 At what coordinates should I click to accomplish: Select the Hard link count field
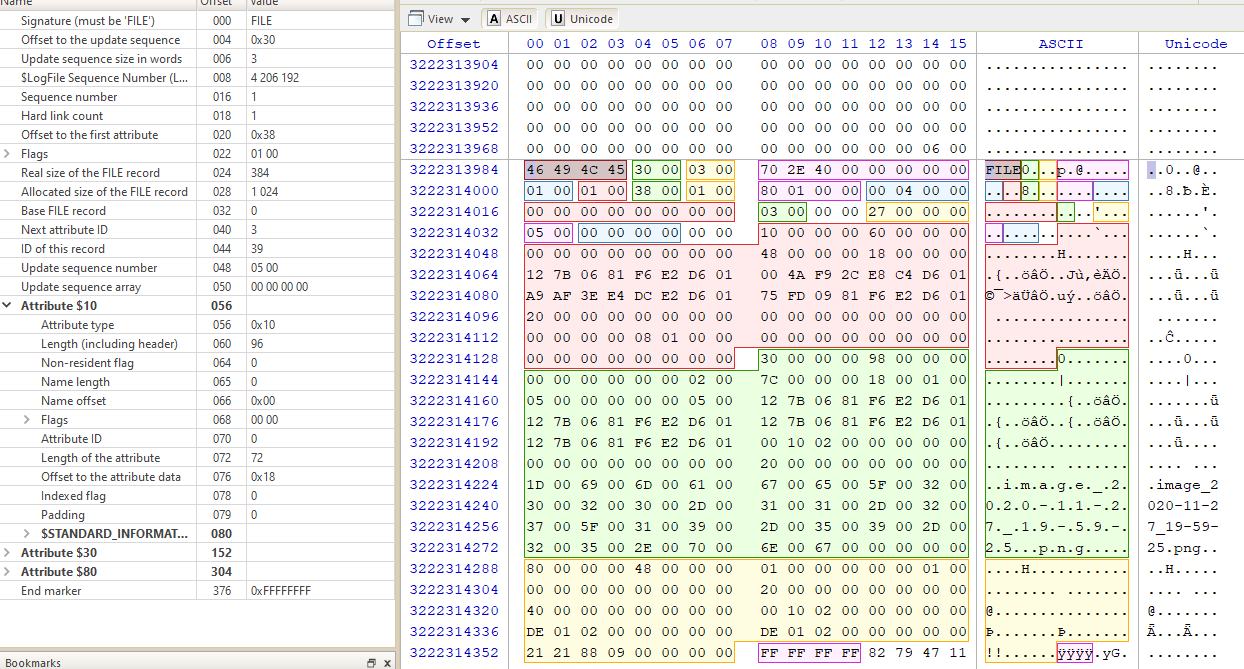coord(62,116)
